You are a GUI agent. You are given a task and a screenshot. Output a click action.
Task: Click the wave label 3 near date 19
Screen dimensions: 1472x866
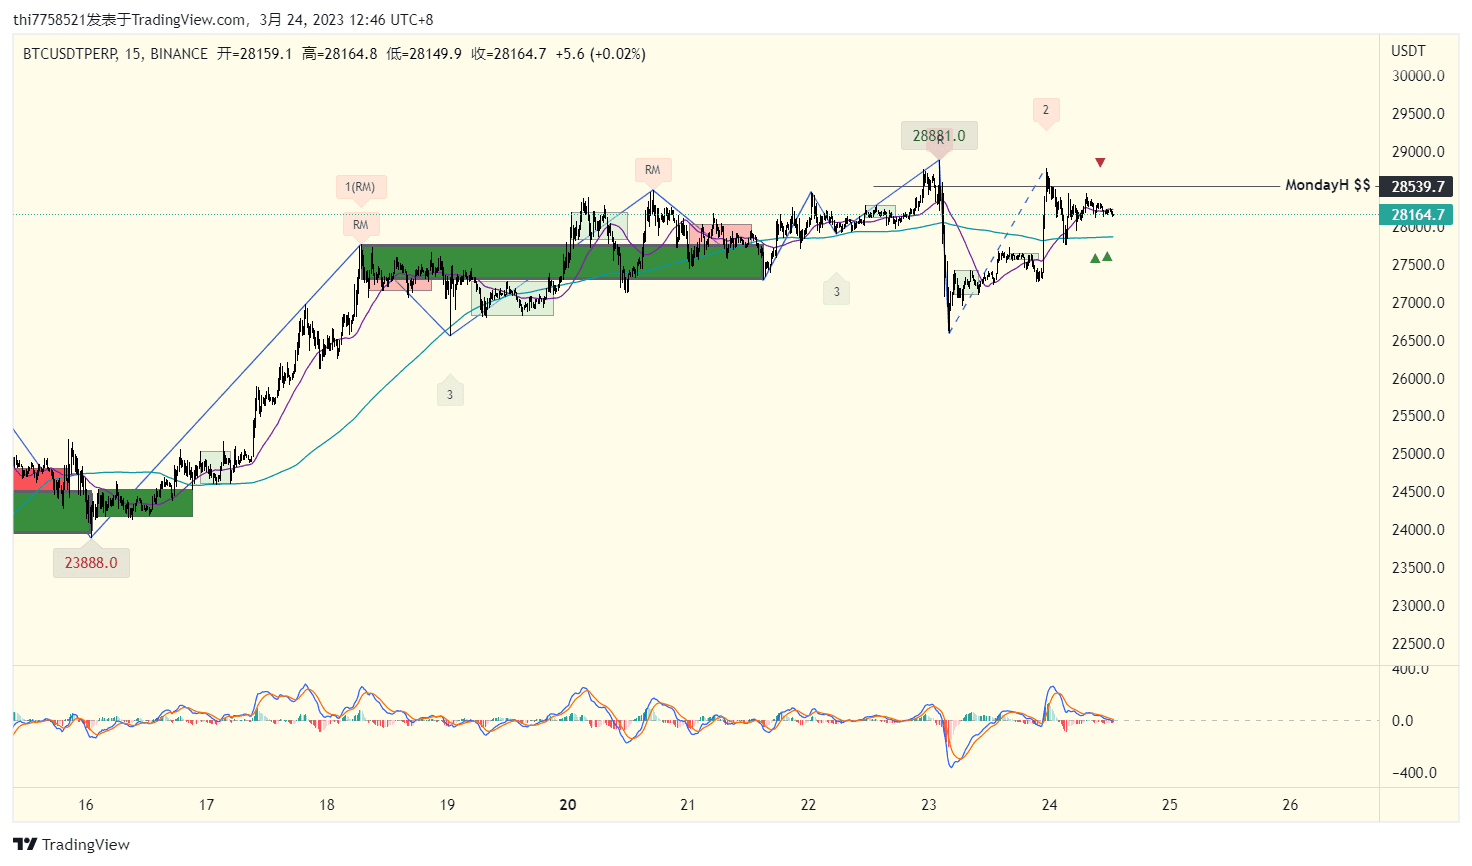(450, 394)
